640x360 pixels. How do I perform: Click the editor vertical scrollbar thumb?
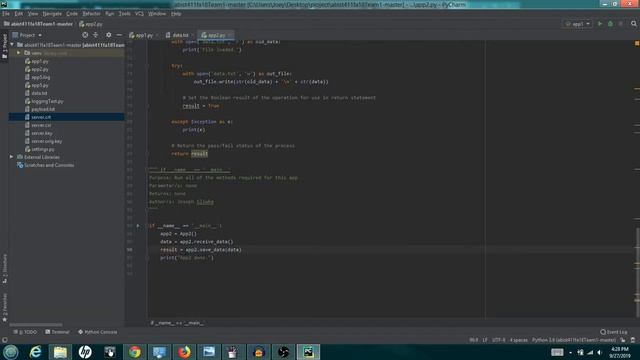point(637,271)
